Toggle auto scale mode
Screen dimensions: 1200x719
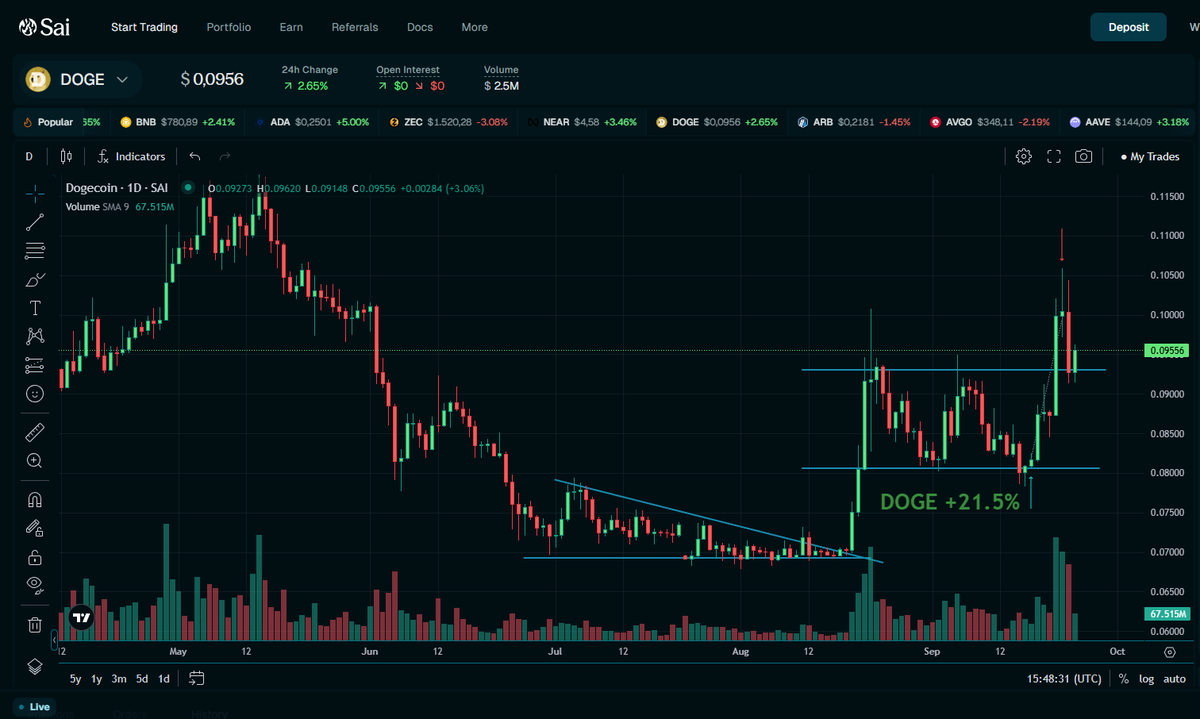pos(1175,679)
